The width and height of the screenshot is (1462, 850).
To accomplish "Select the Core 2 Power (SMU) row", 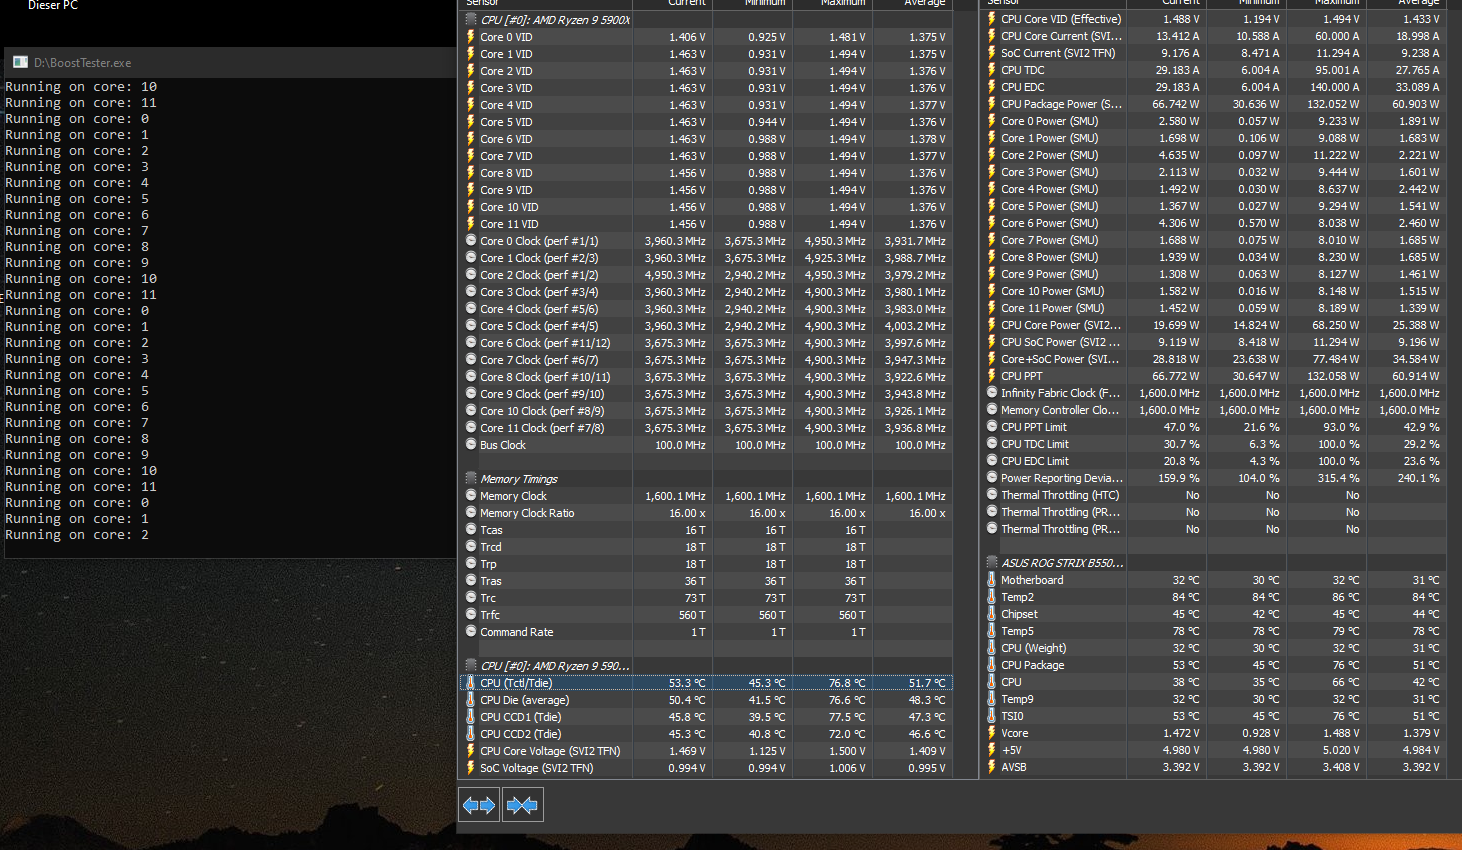I will point(1214,155).
